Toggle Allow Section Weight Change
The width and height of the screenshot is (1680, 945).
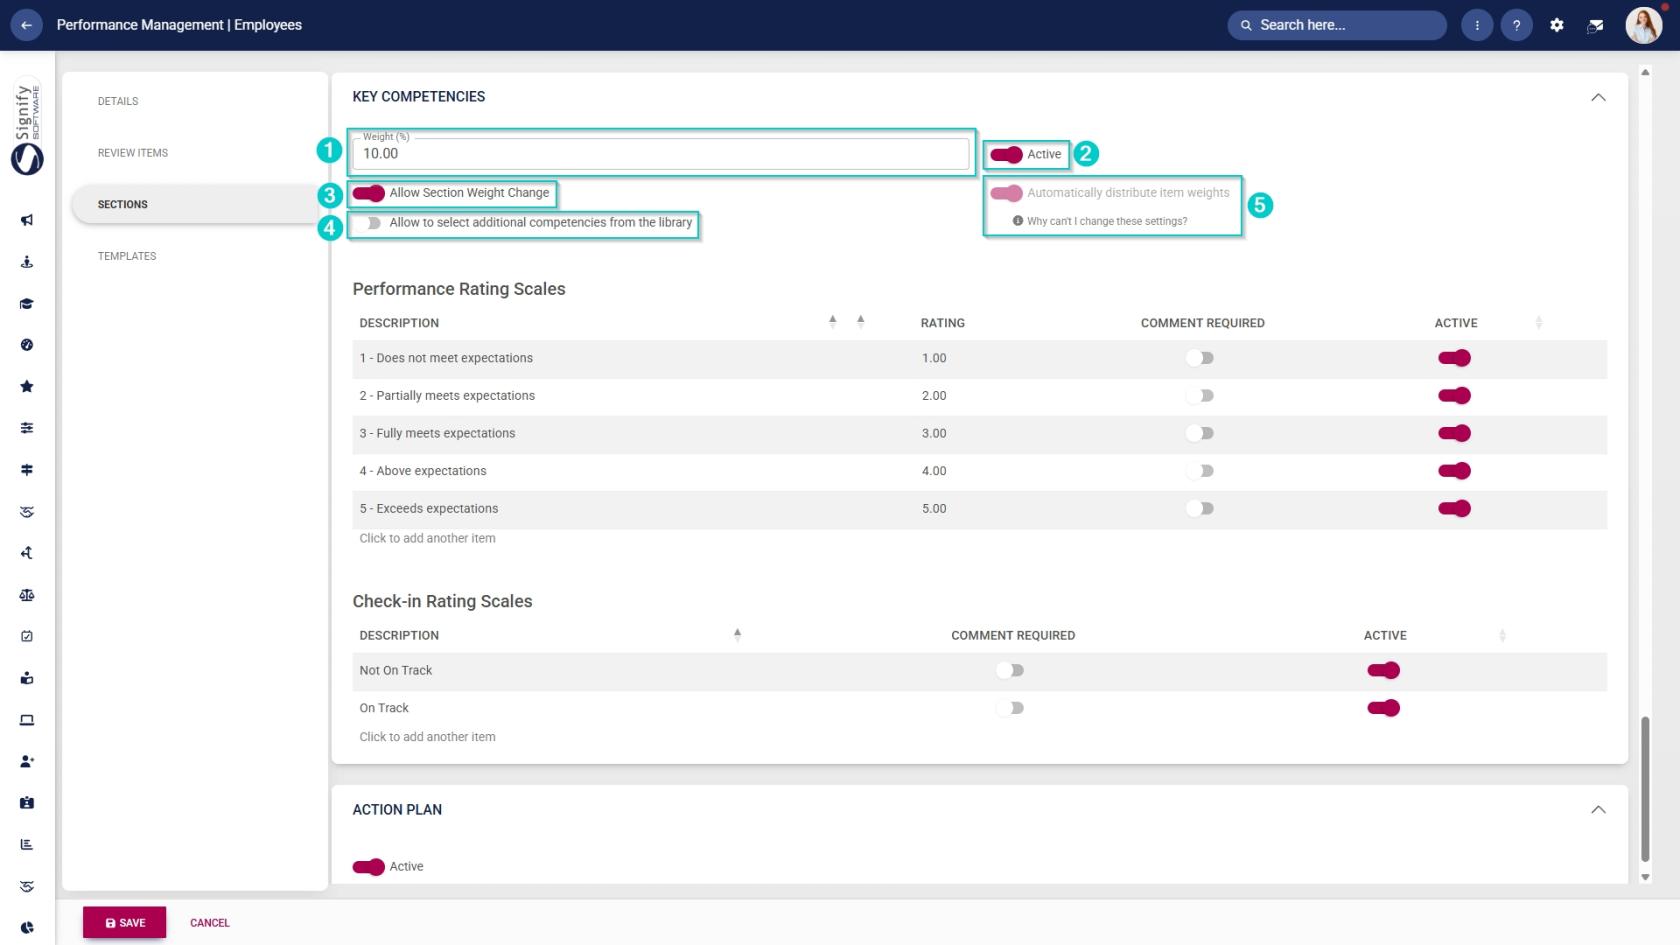pos(368,193)
